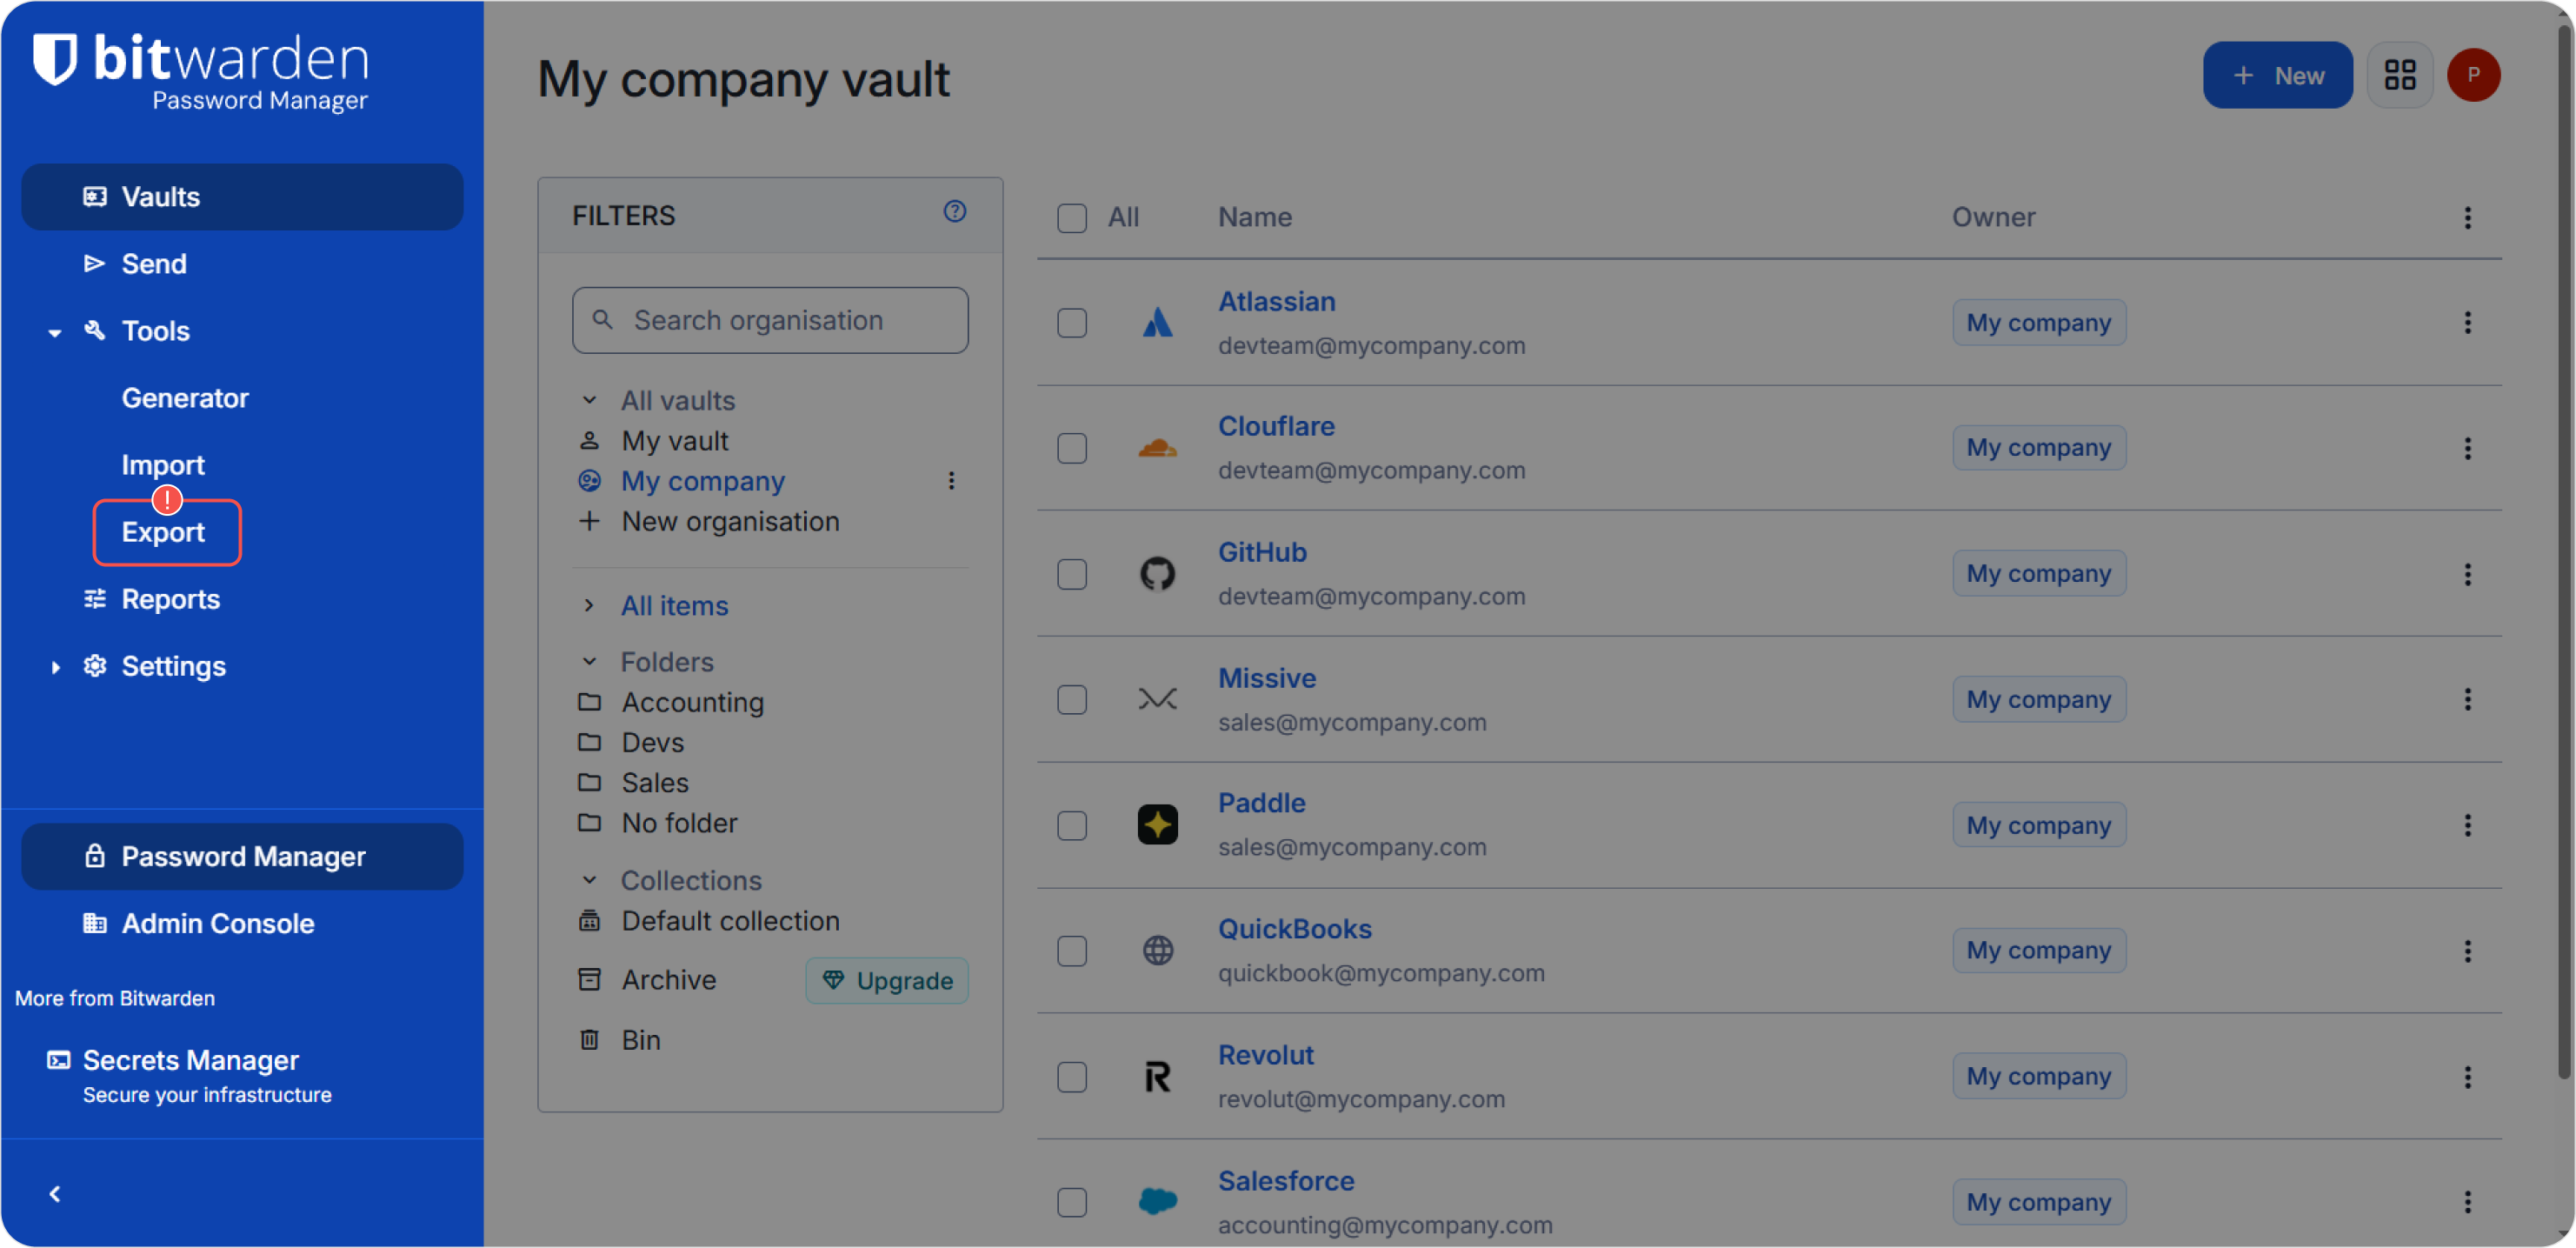This screenshot has width=2576, height=1248.
Task: Go to Admin Console
Action: tap(217, 923)
